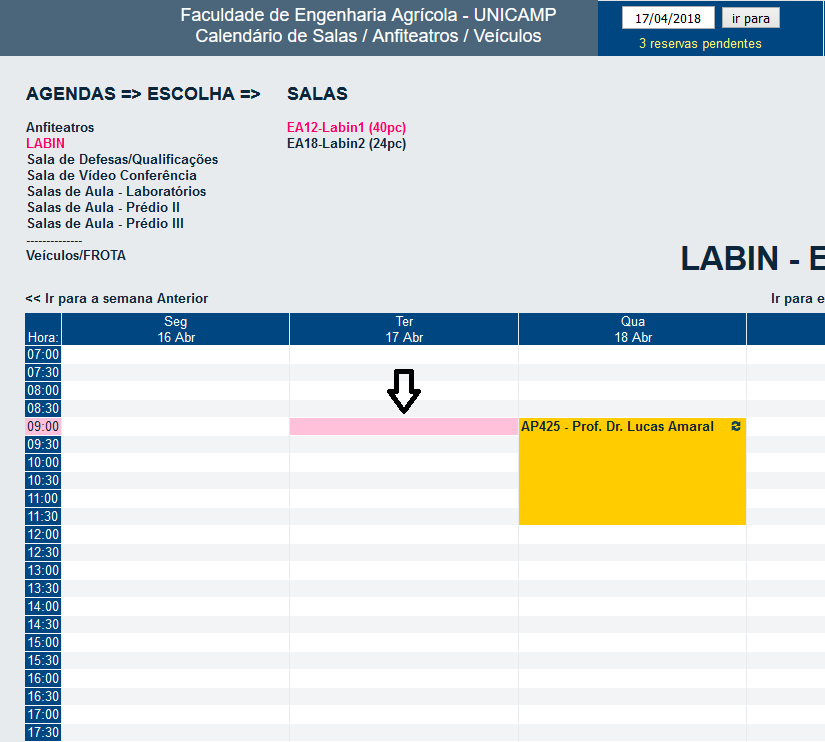The width and height of the screenshot is (825, 742).
Task: Click the 17:30 time label
Action: point(43,733)
